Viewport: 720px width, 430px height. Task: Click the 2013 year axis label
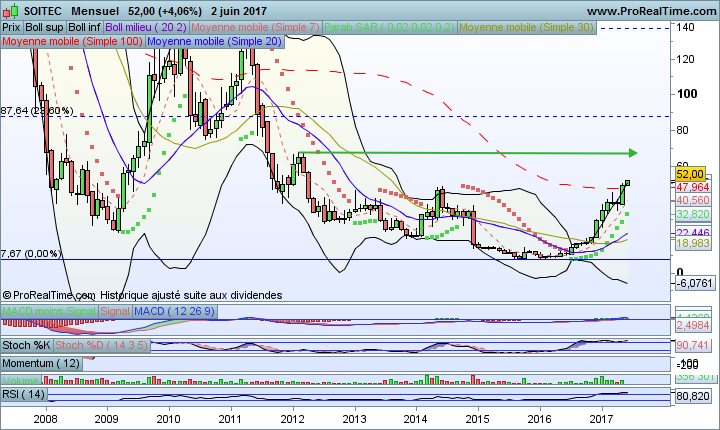pyautogui.click(x=354, y=419)
